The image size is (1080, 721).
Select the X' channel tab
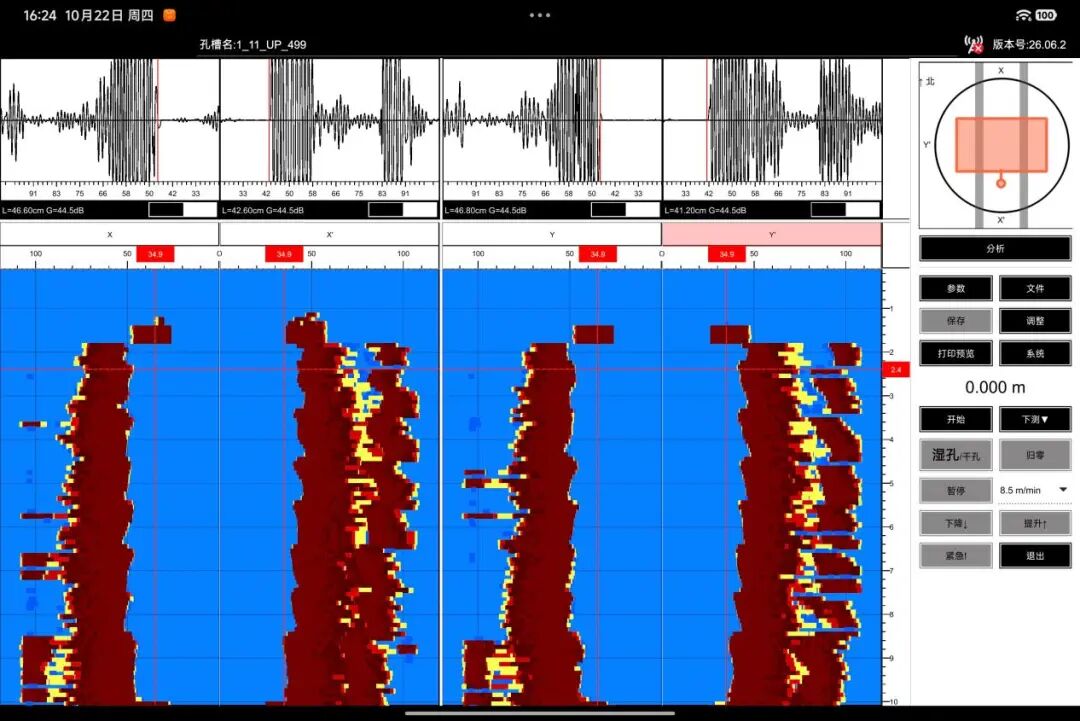tap(329, 235)
